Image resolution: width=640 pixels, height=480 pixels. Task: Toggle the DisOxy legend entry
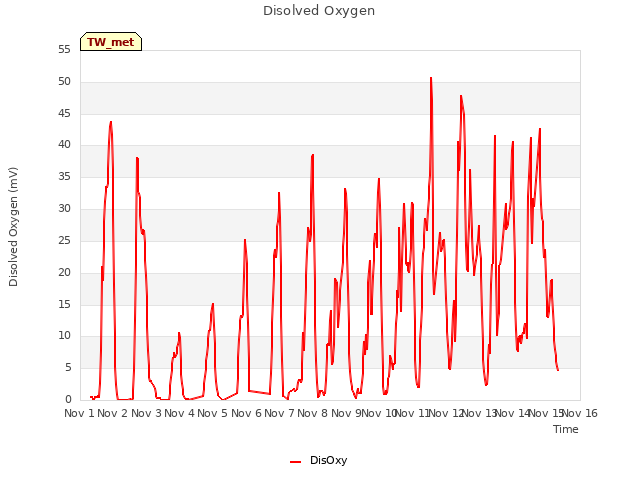click(318, 460)
